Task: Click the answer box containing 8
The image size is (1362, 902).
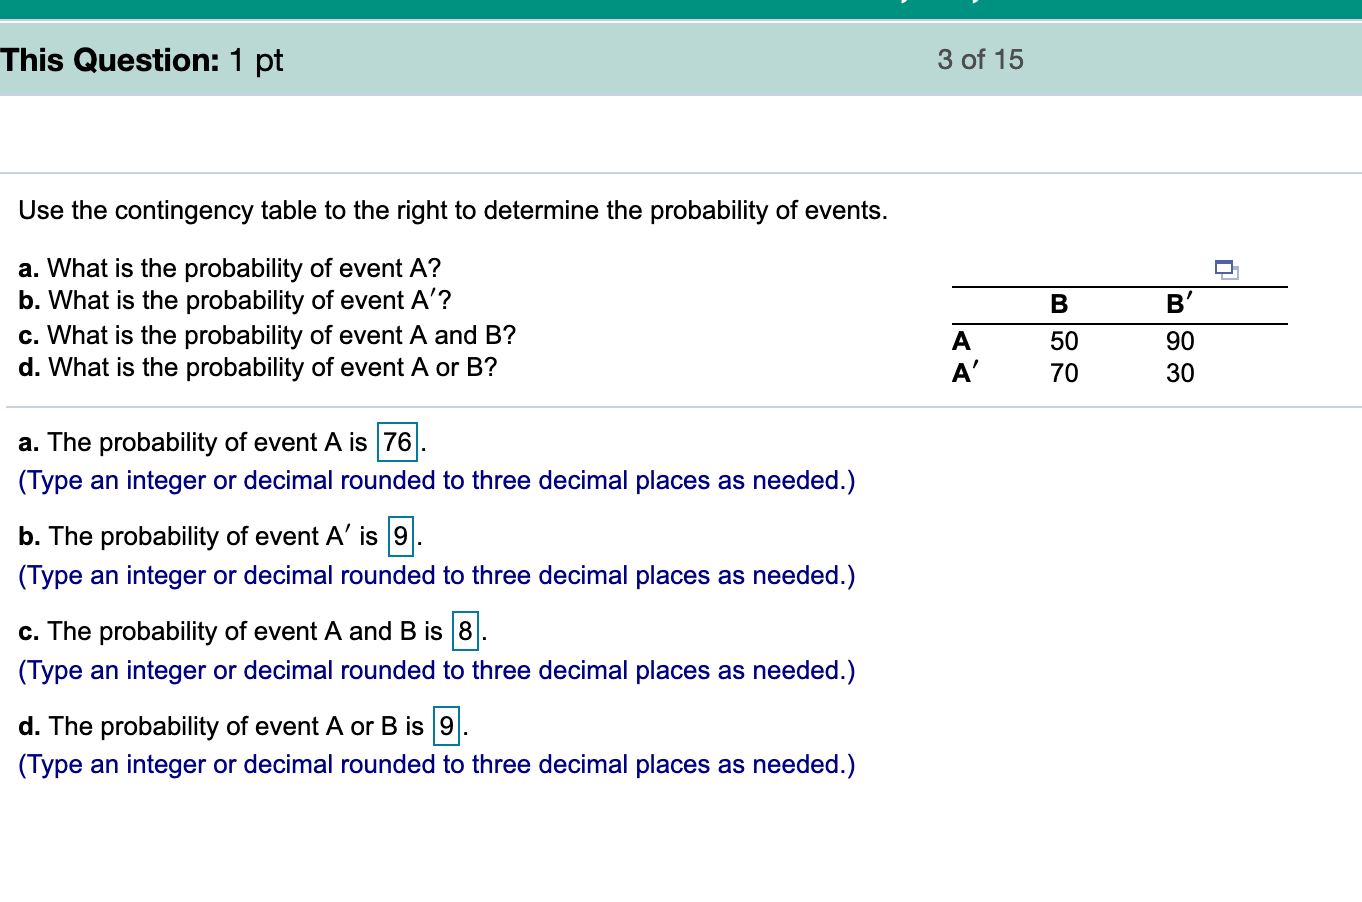Action: click(465, 633)
